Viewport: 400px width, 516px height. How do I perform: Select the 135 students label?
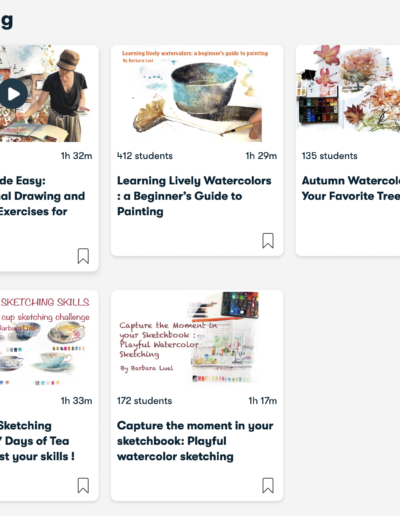329,156
